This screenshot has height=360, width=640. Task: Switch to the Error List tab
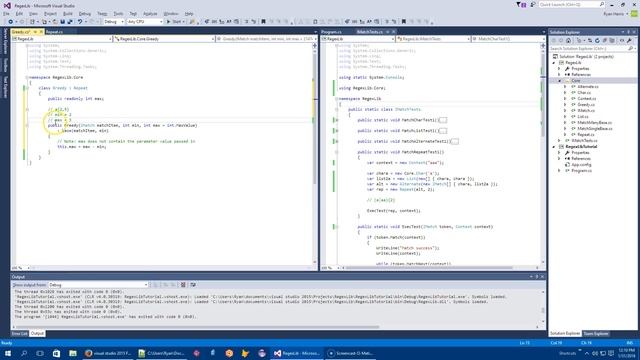(x=20, y=333)
